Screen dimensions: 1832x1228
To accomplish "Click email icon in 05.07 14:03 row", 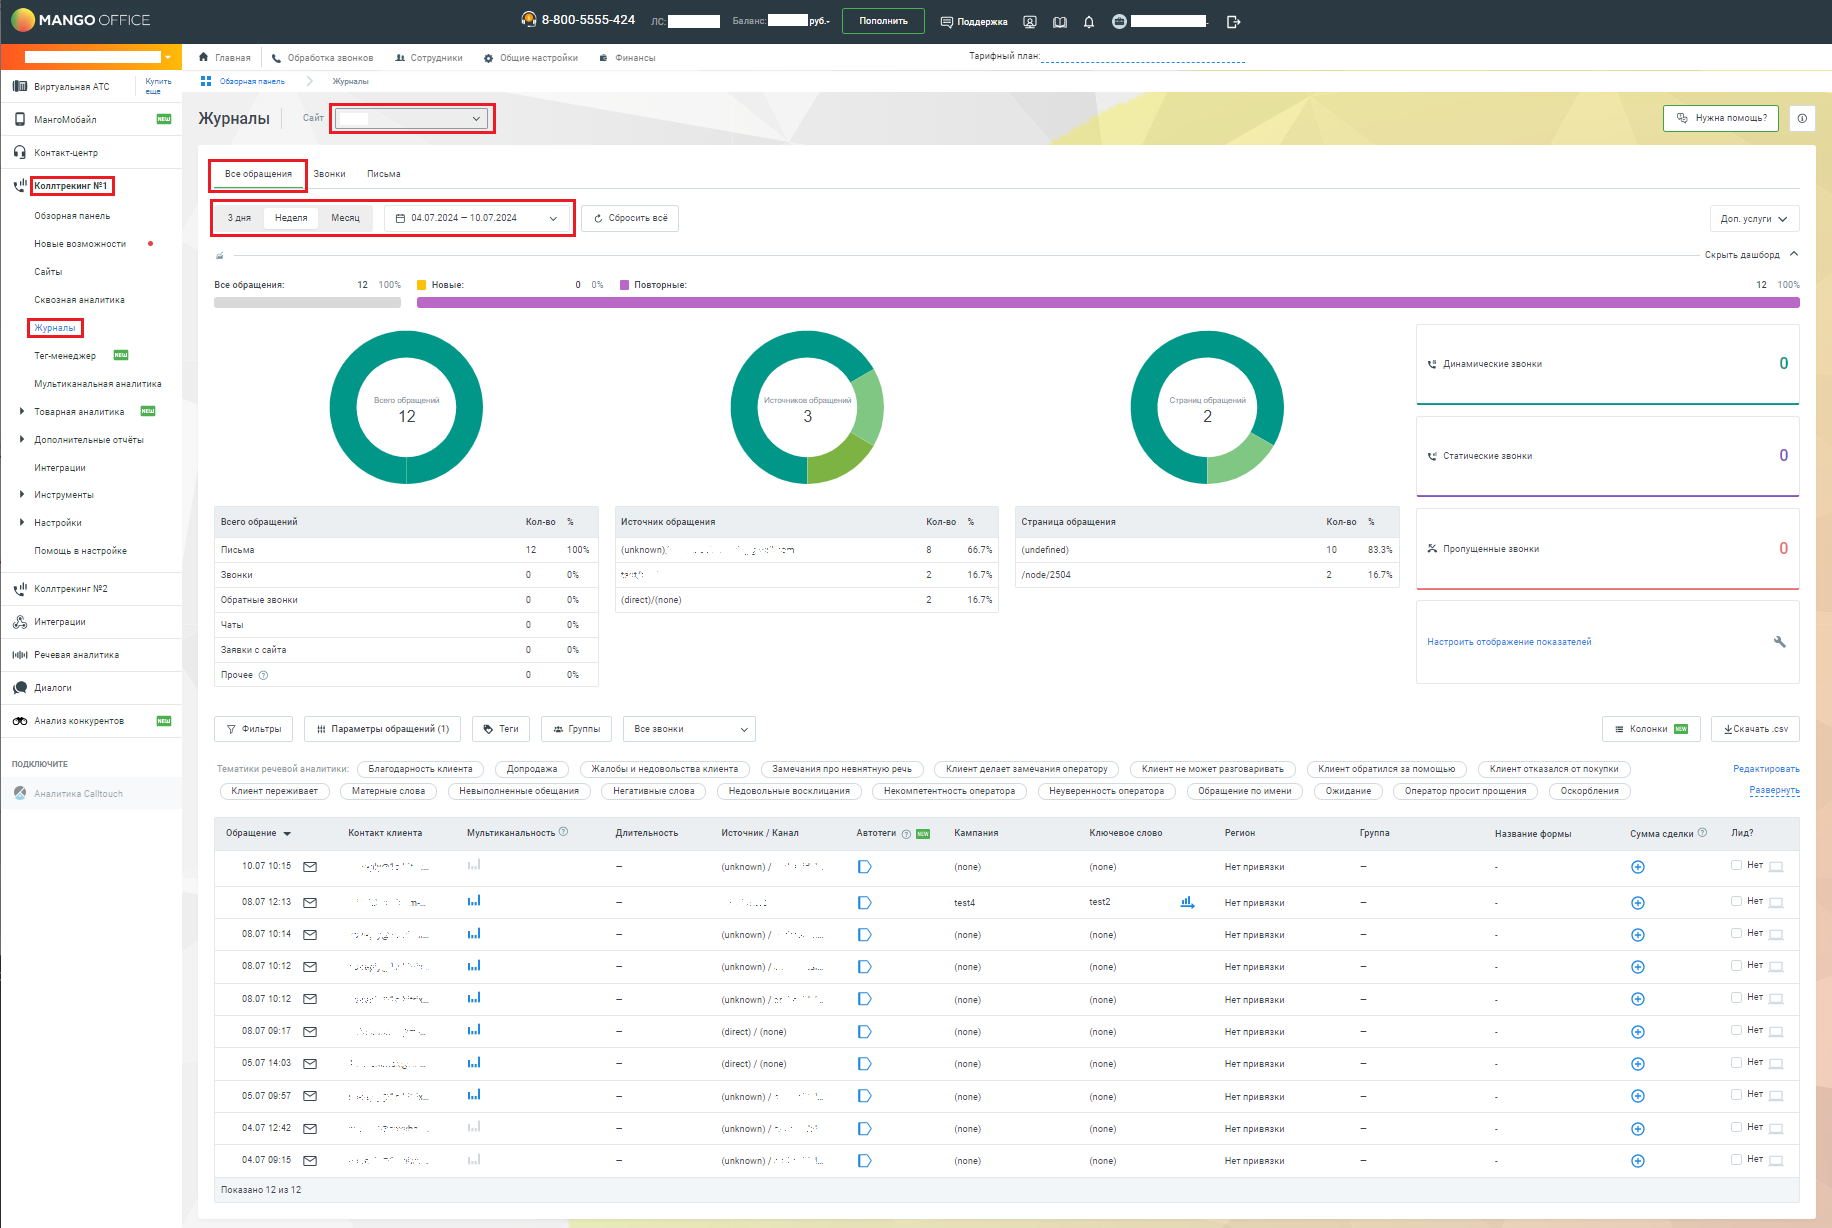I will point(310,1064).
